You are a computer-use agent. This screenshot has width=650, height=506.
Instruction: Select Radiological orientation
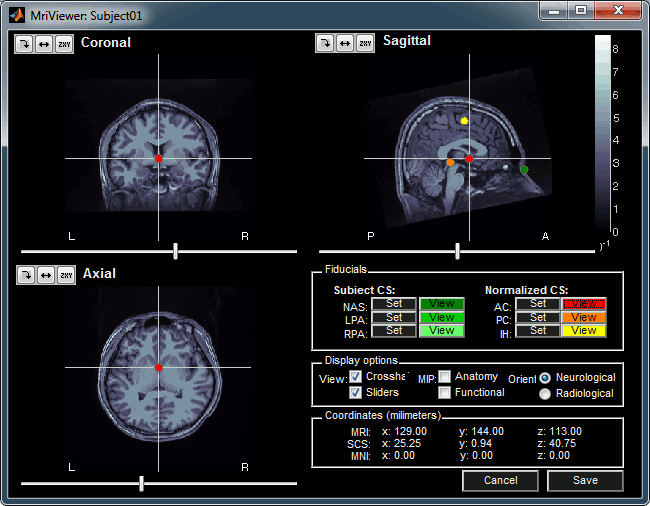pos(545,394)
